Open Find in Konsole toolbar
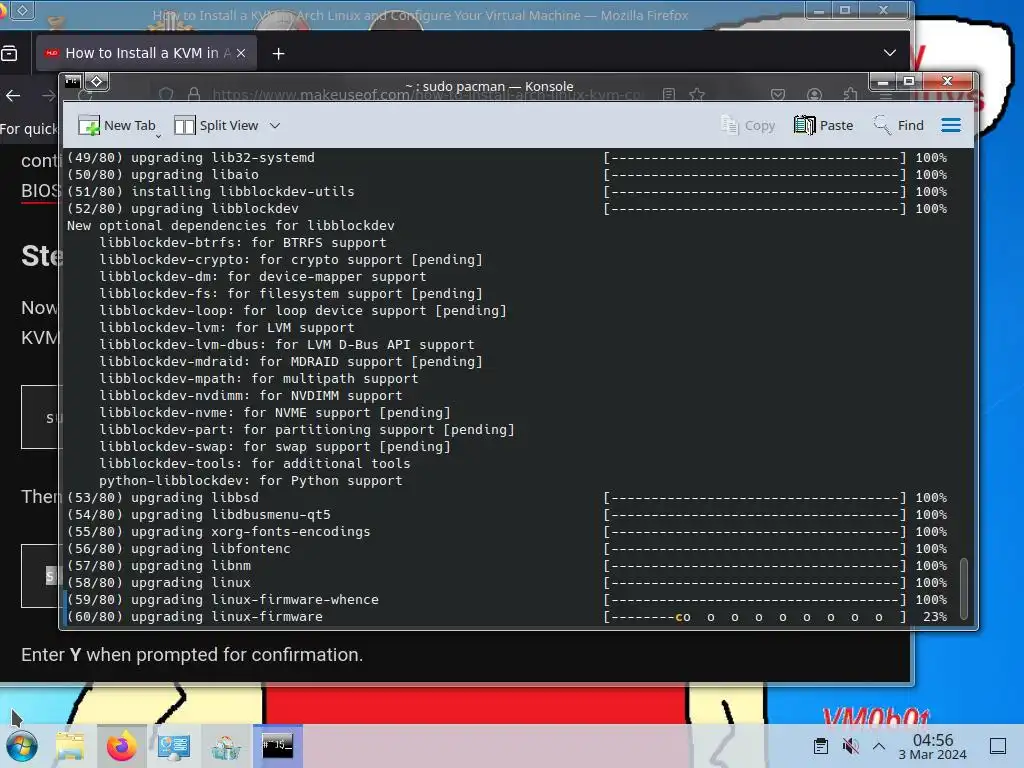 (x=899, y=125)
